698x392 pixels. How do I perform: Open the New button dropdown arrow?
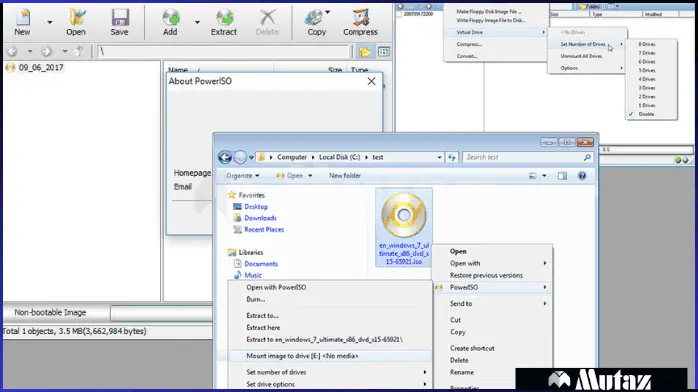tap(49, 22)
